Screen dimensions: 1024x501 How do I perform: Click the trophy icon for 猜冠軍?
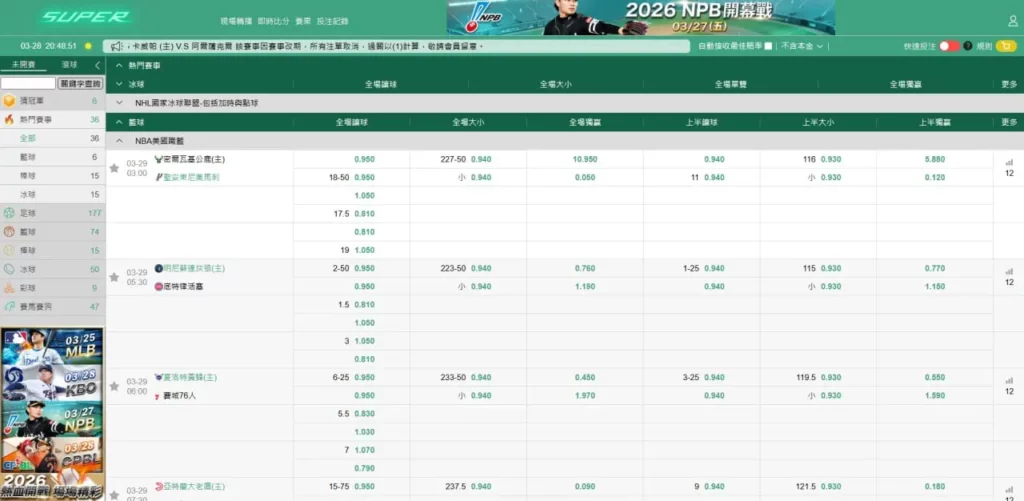(x=9, y=101)
